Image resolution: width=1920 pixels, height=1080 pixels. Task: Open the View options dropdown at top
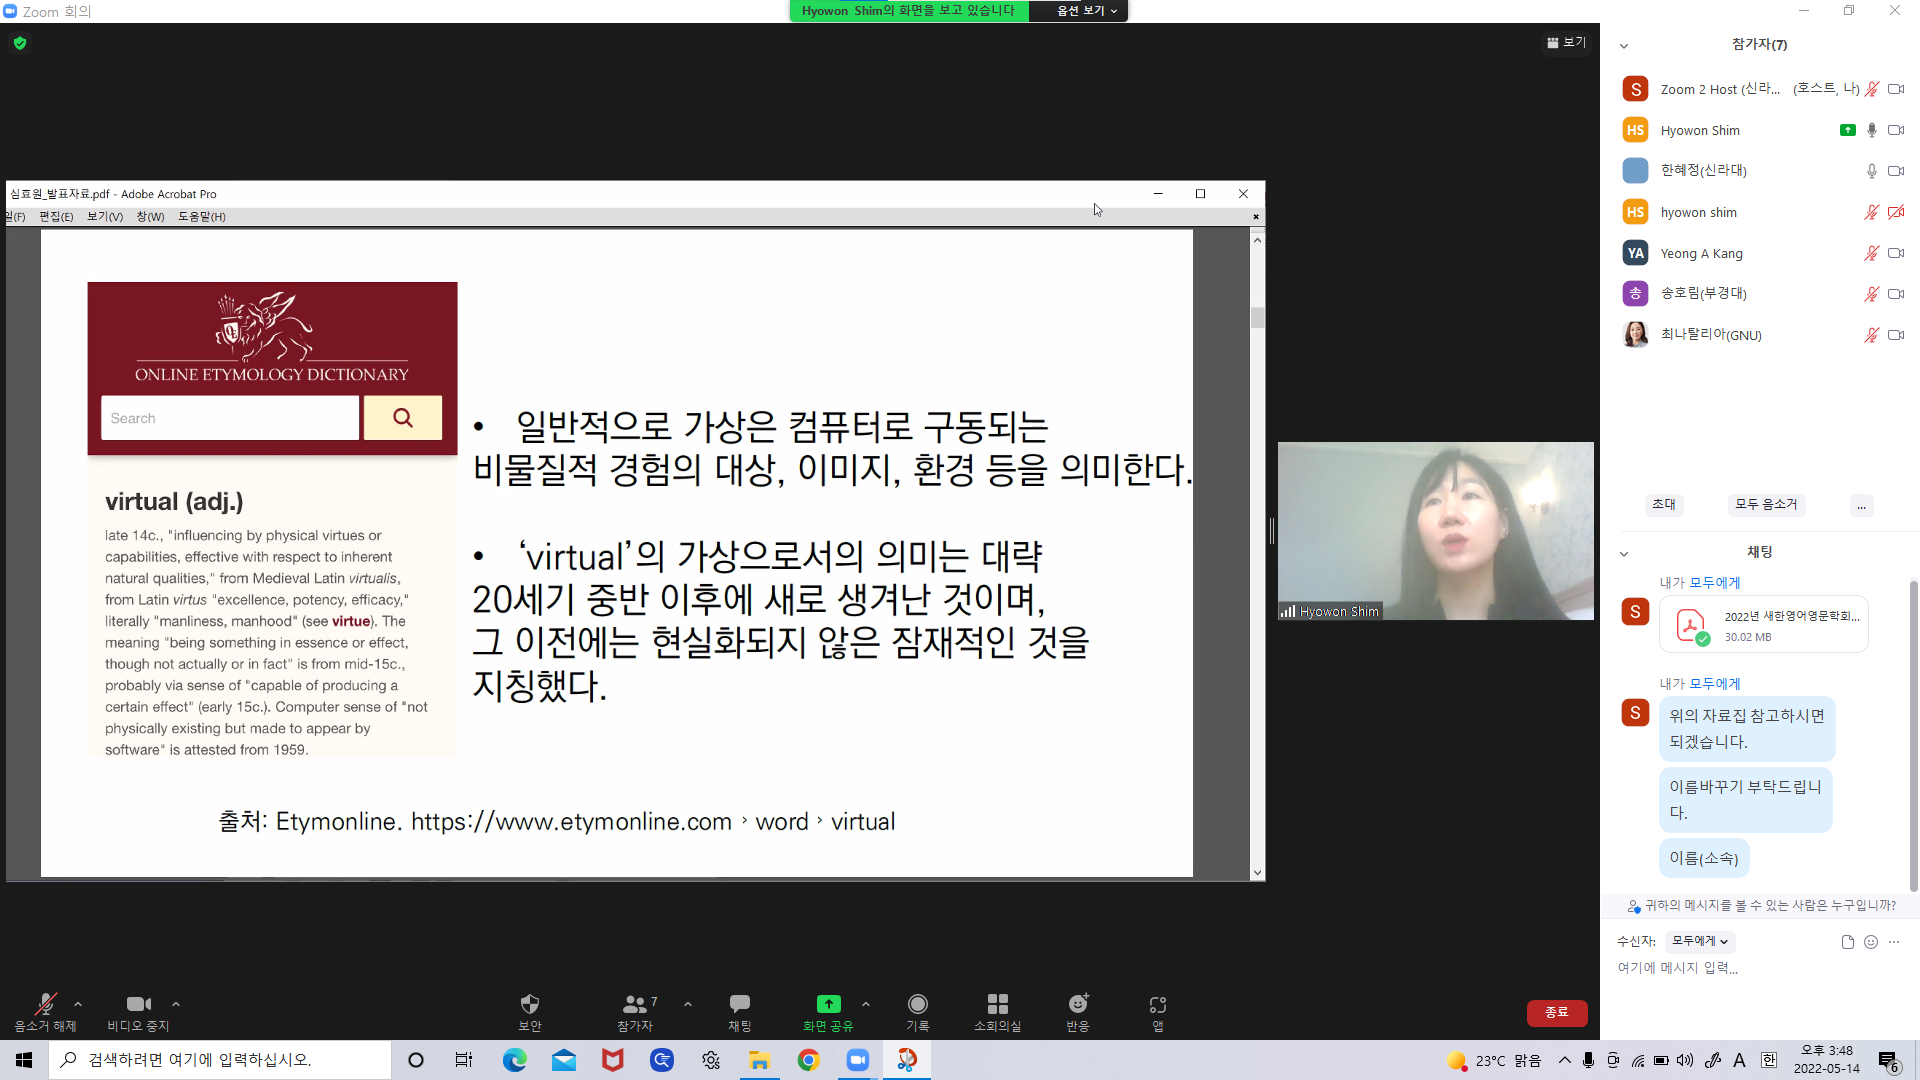point(1087,11)
